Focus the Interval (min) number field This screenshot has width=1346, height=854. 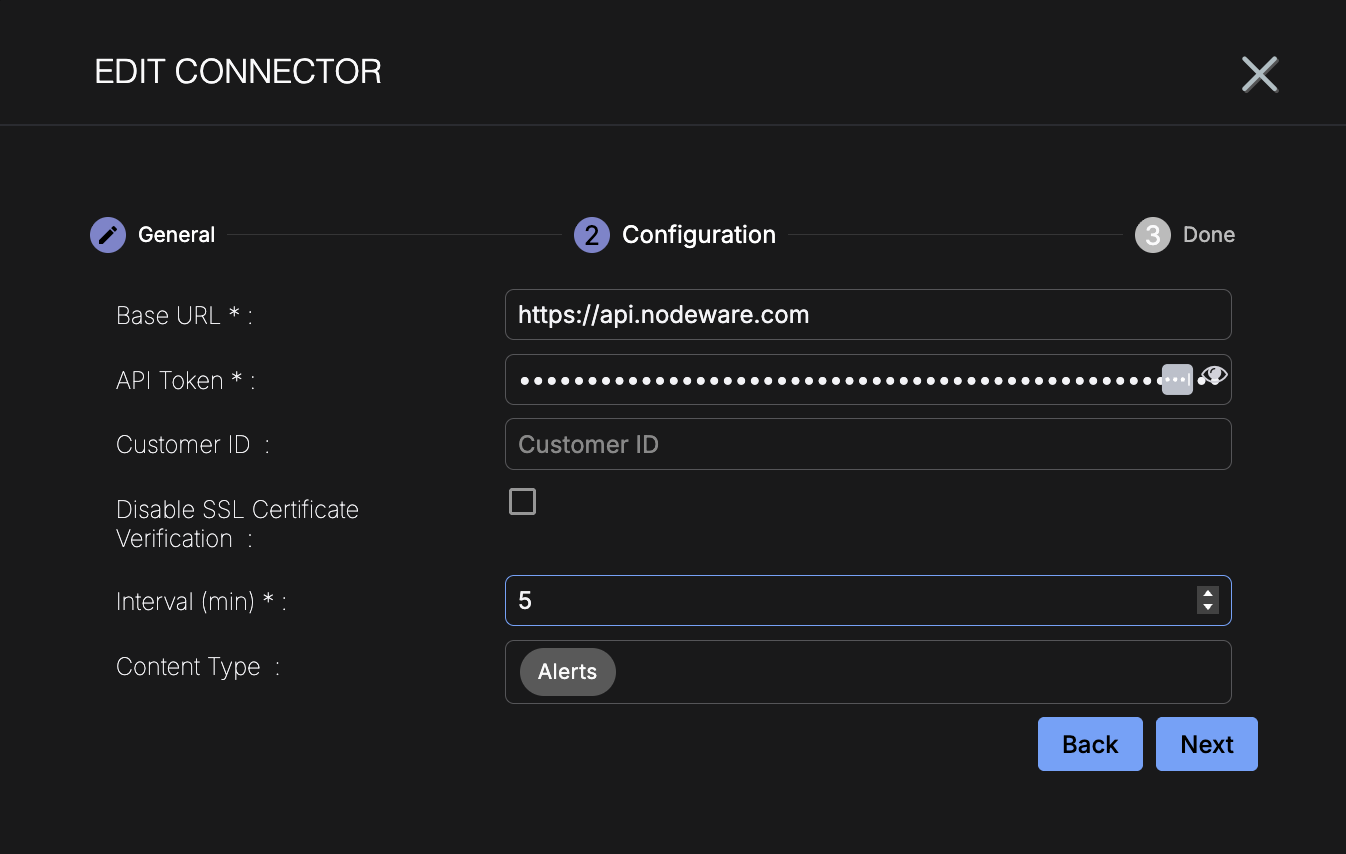coord(850,601)
